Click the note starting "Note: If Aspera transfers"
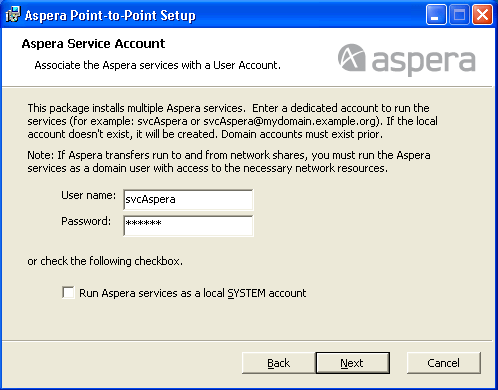The height and width of the screenshot is (390, 498). click(229, 161)
